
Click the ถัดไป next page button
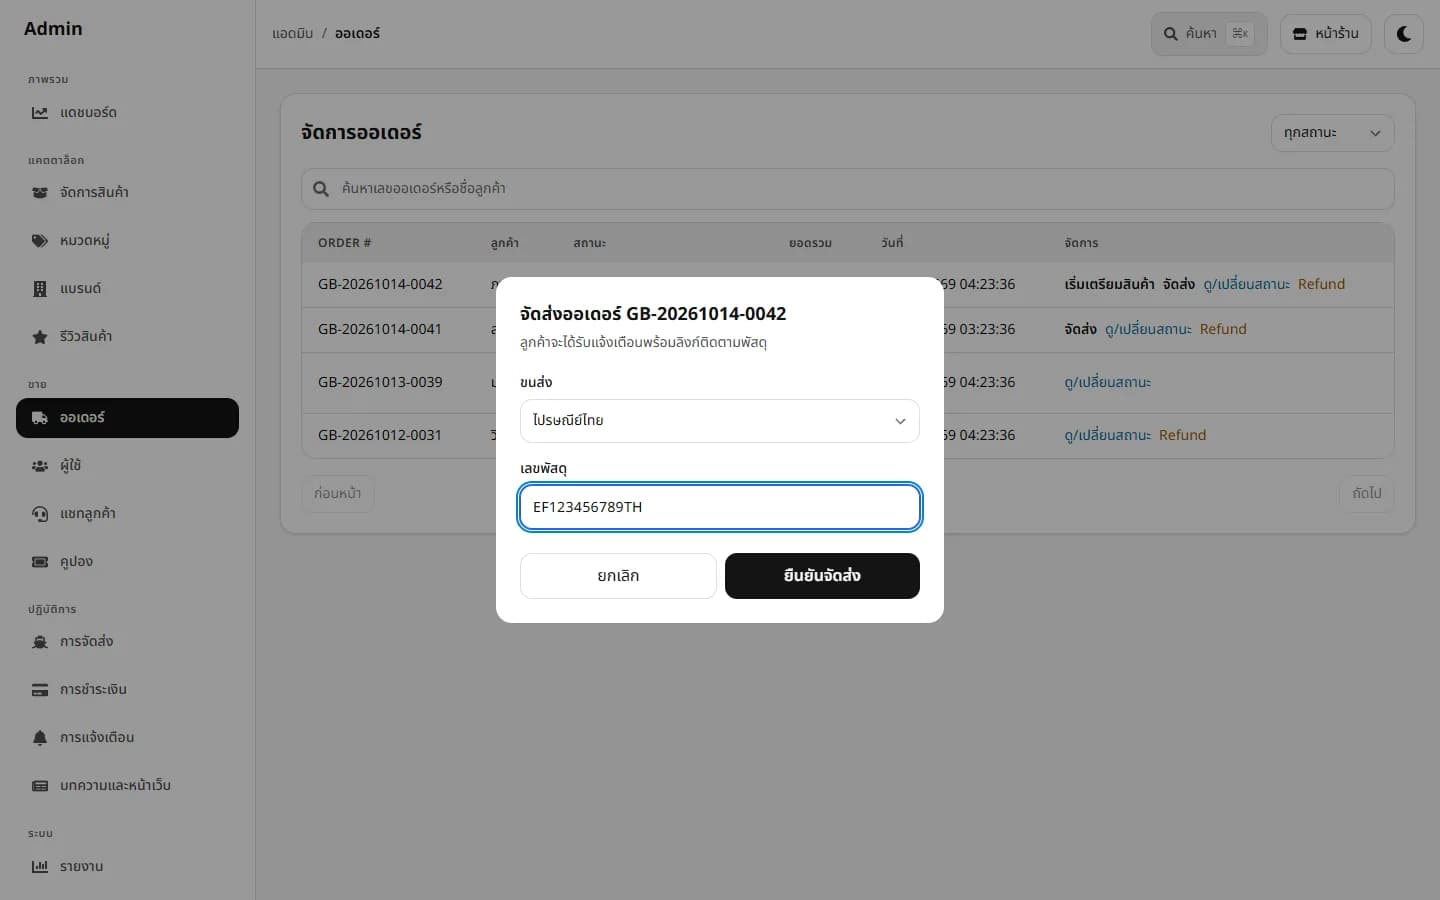click(x=1366, y=493)
